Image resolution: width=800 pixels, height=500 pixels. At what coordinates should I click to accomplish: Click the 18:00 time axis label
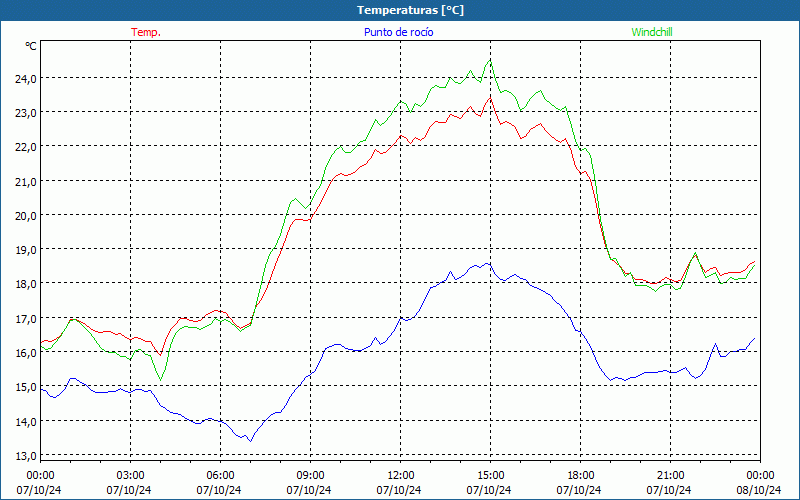pos(580,476)
